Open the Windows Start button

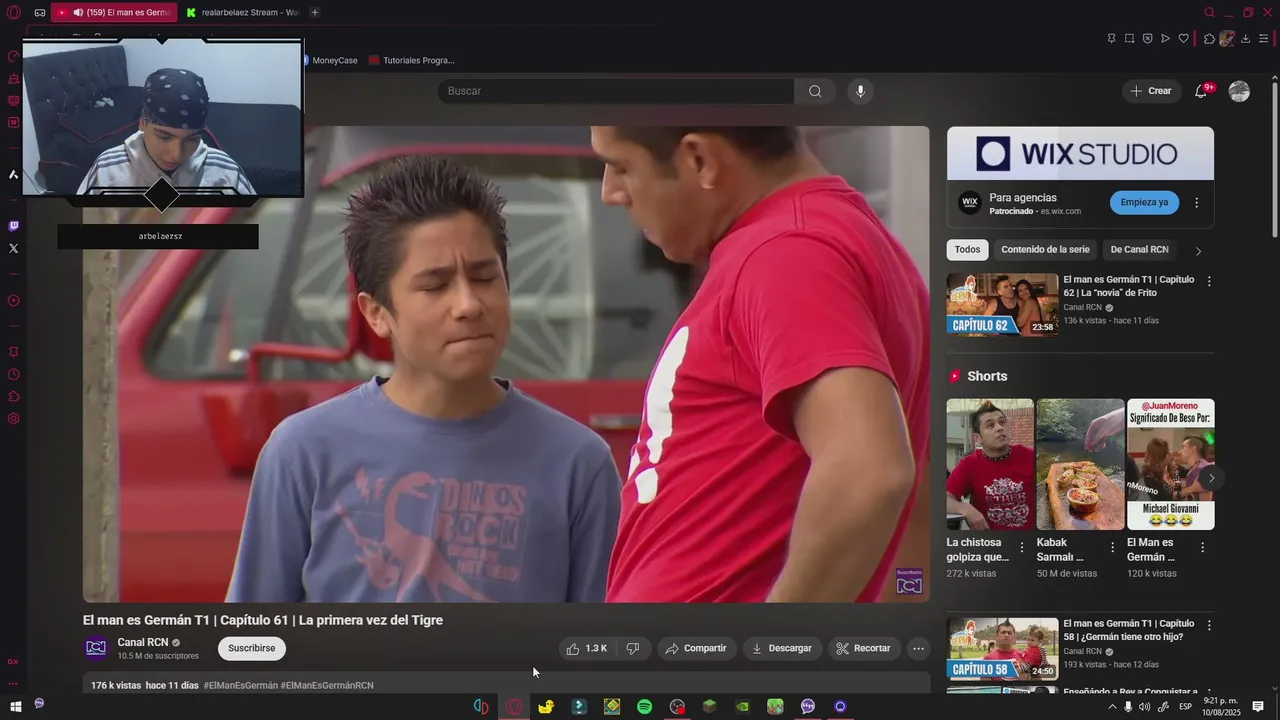click(x=15, y=706)
